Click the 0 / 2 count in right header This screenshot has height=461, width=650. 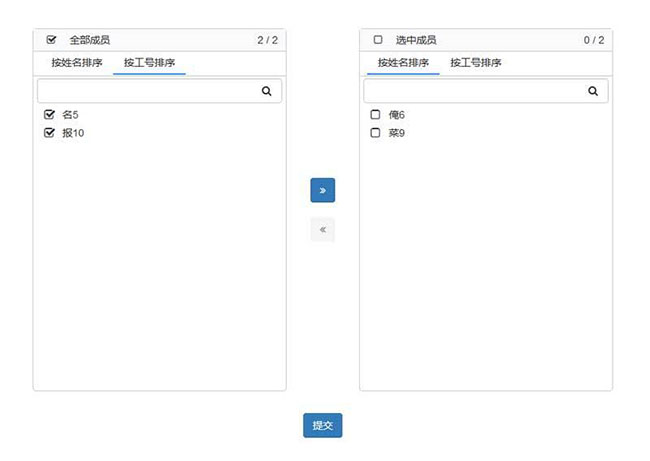(x=593, y=40)
